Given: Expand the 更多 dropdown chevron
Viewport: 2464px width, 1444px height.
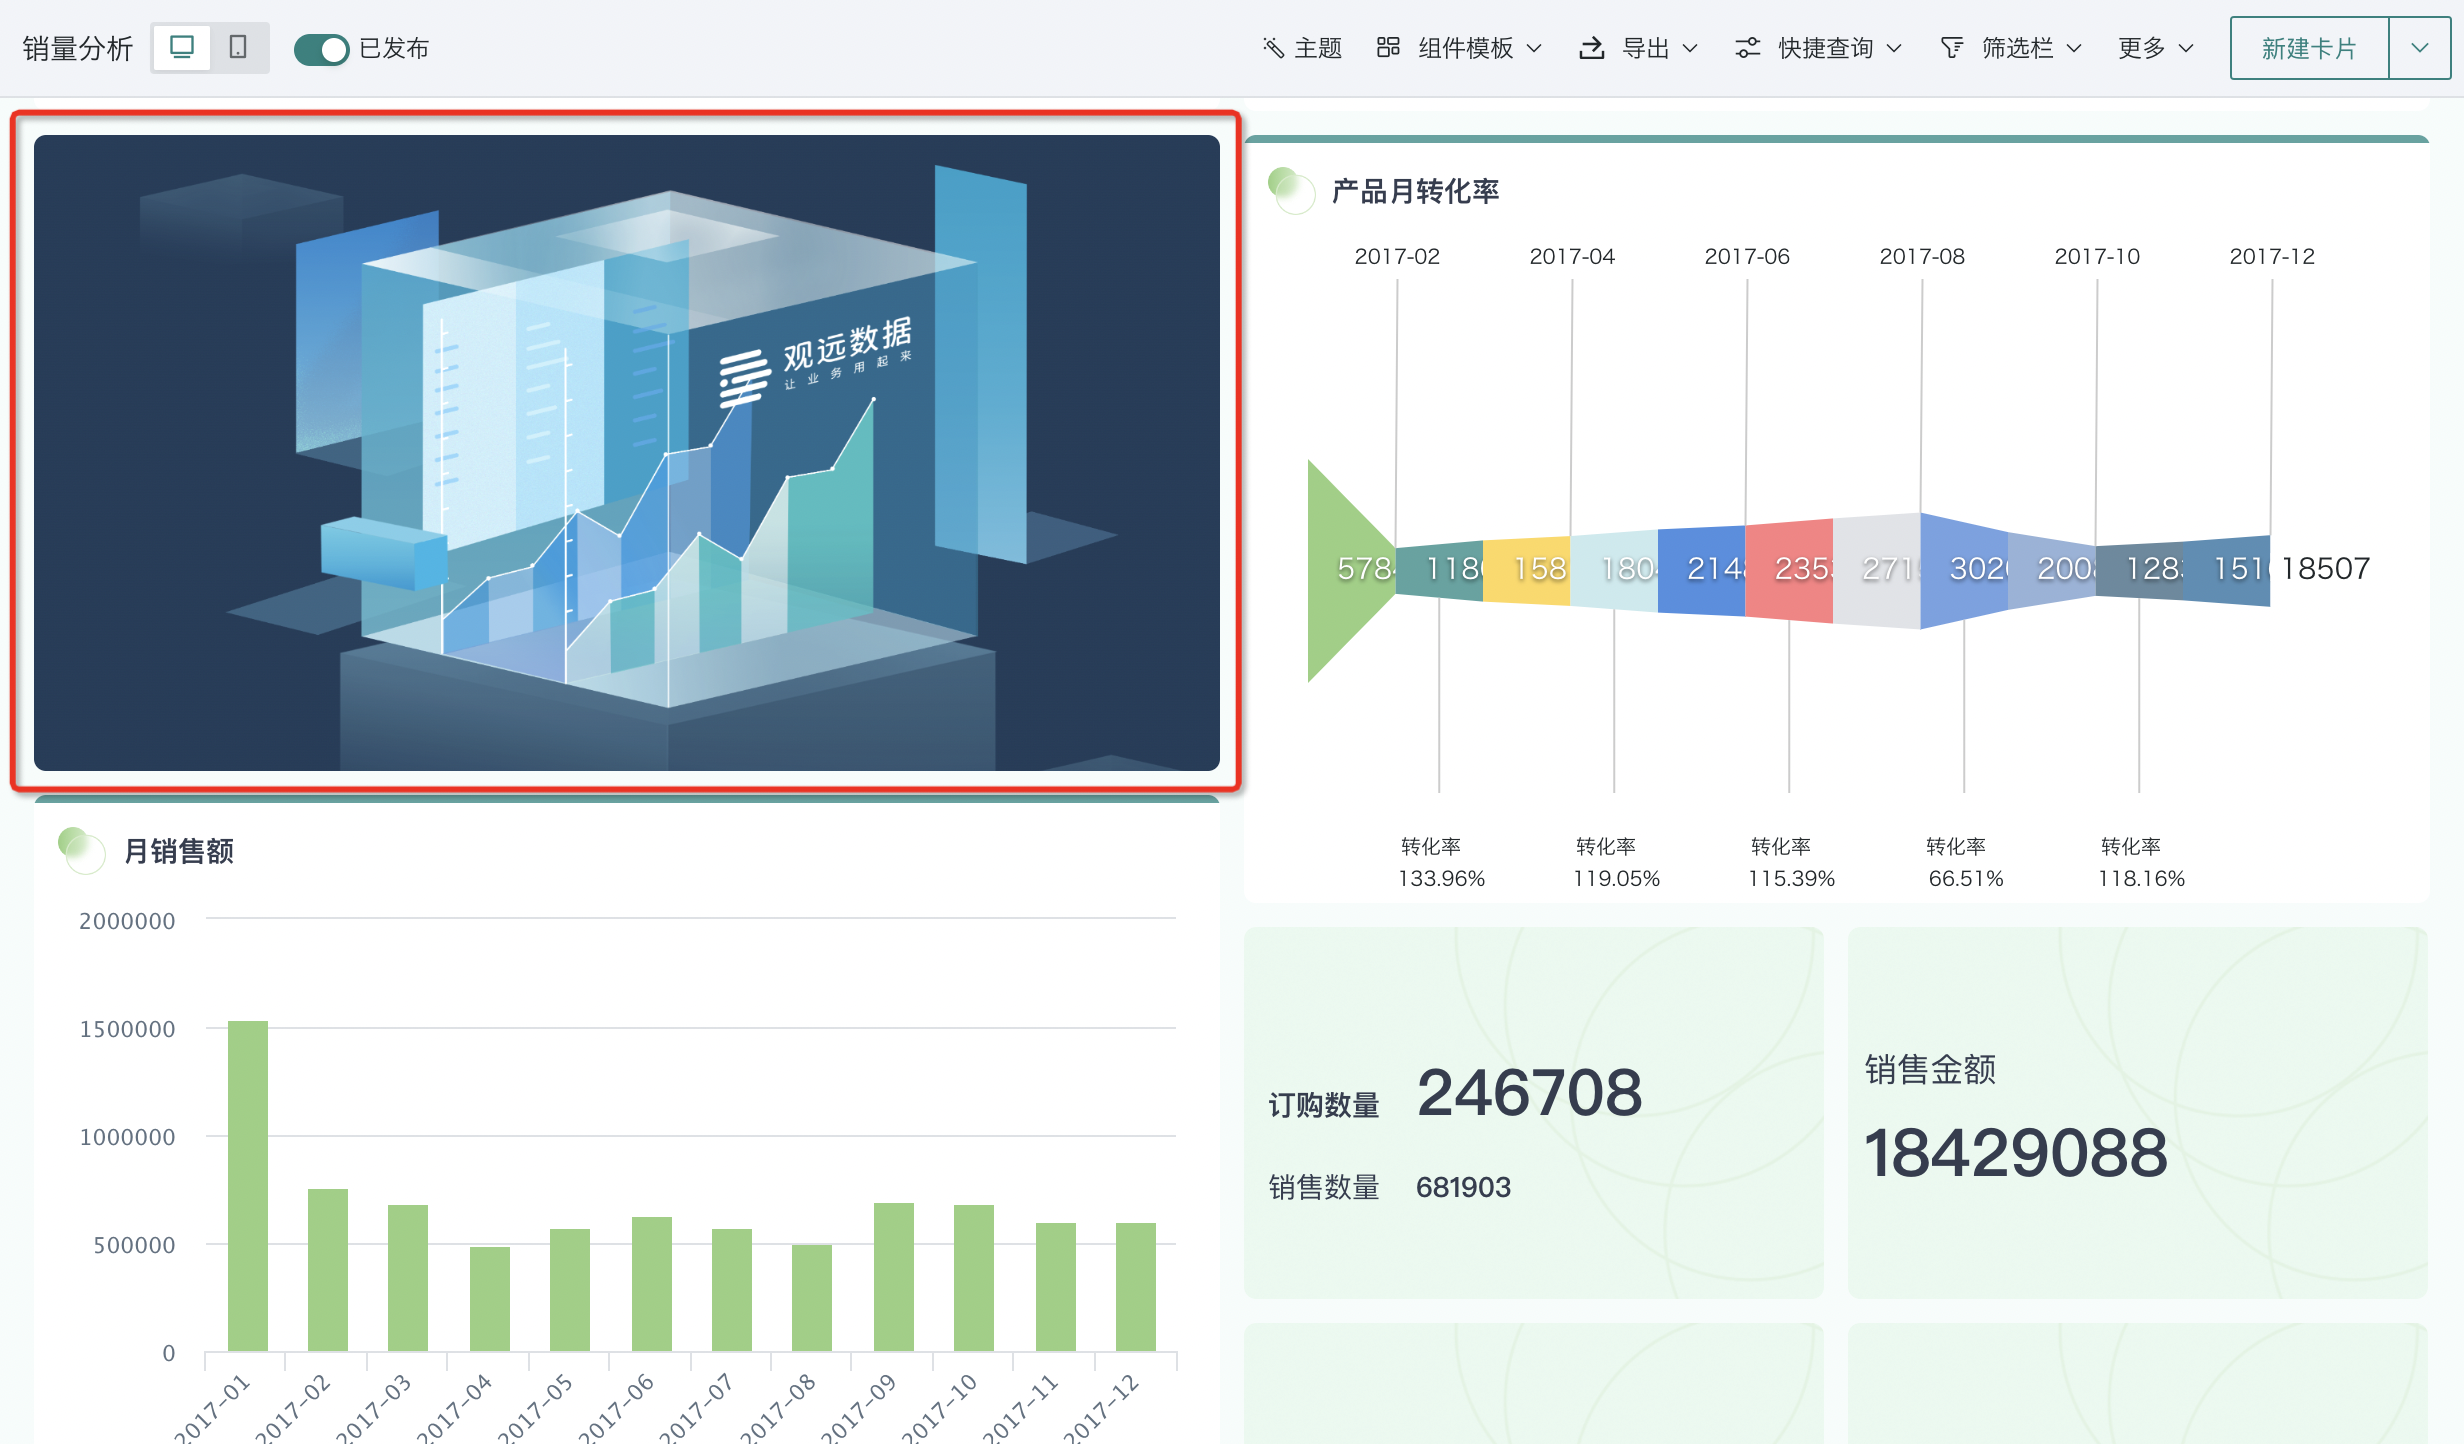Looking at the screenshot, I should pos(2186,48).
